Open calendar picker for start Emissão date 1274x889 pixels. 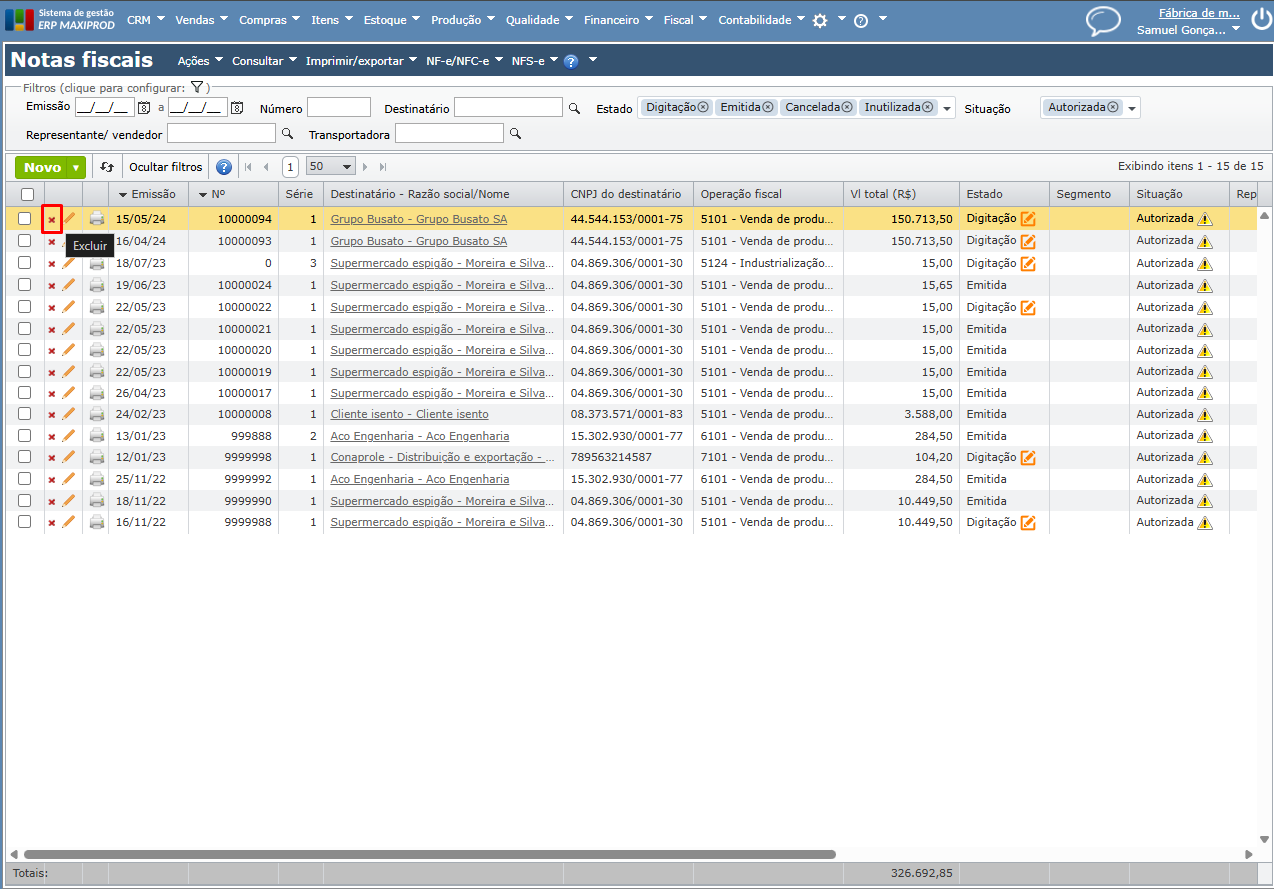[x=144, y=108]
